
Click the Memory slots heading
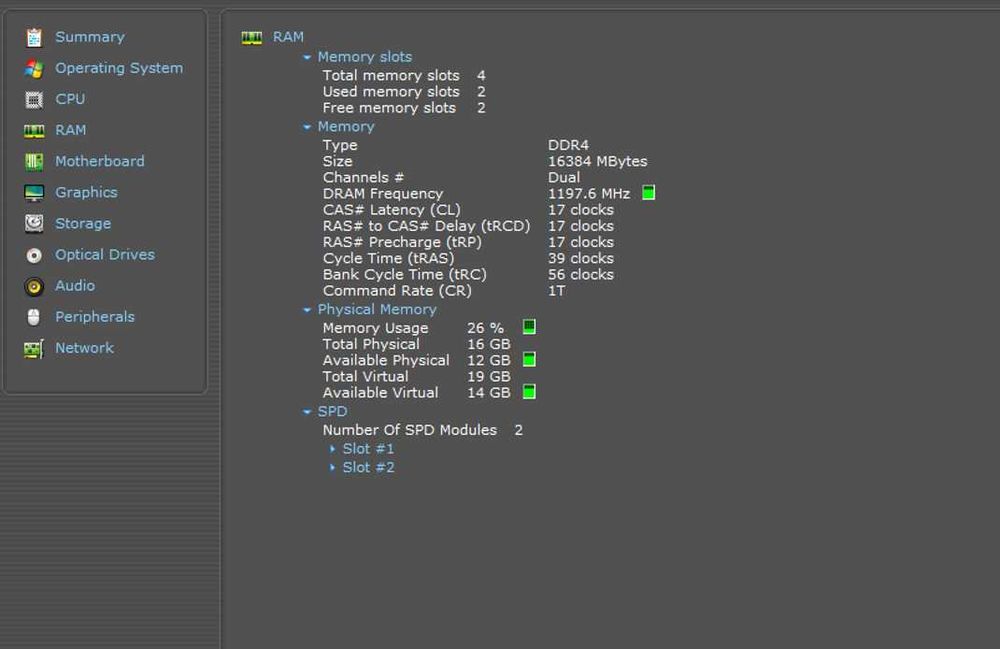[x=365, y=57]
